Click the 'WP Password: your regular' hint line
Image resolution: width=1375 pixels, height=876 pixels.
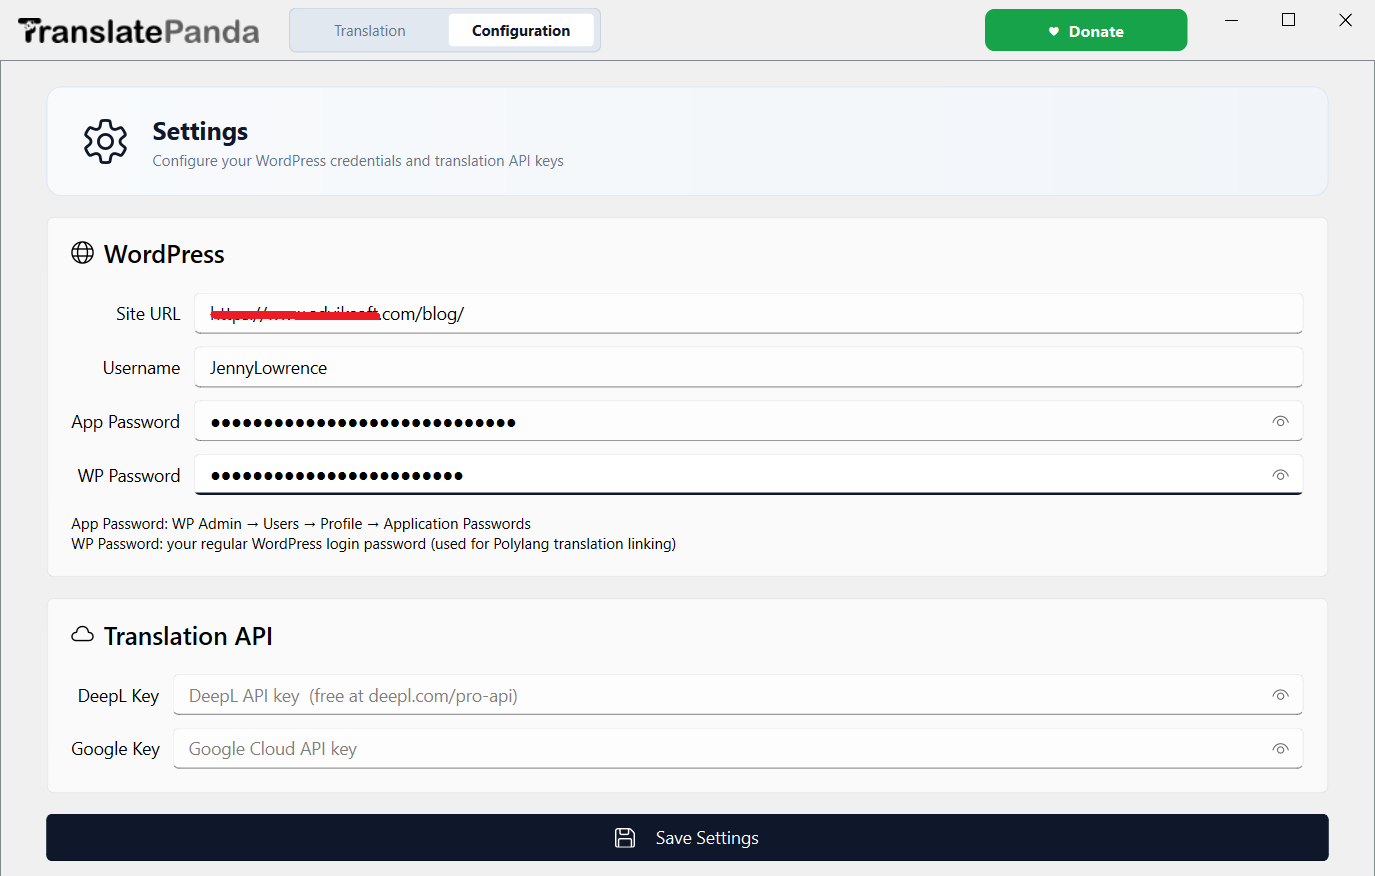374,544
